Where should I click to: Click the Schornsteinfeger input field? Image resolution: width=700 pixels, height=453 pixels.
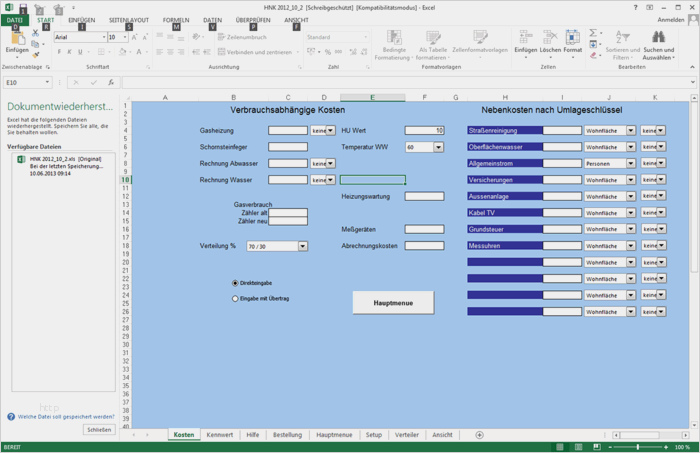[288, 147]
